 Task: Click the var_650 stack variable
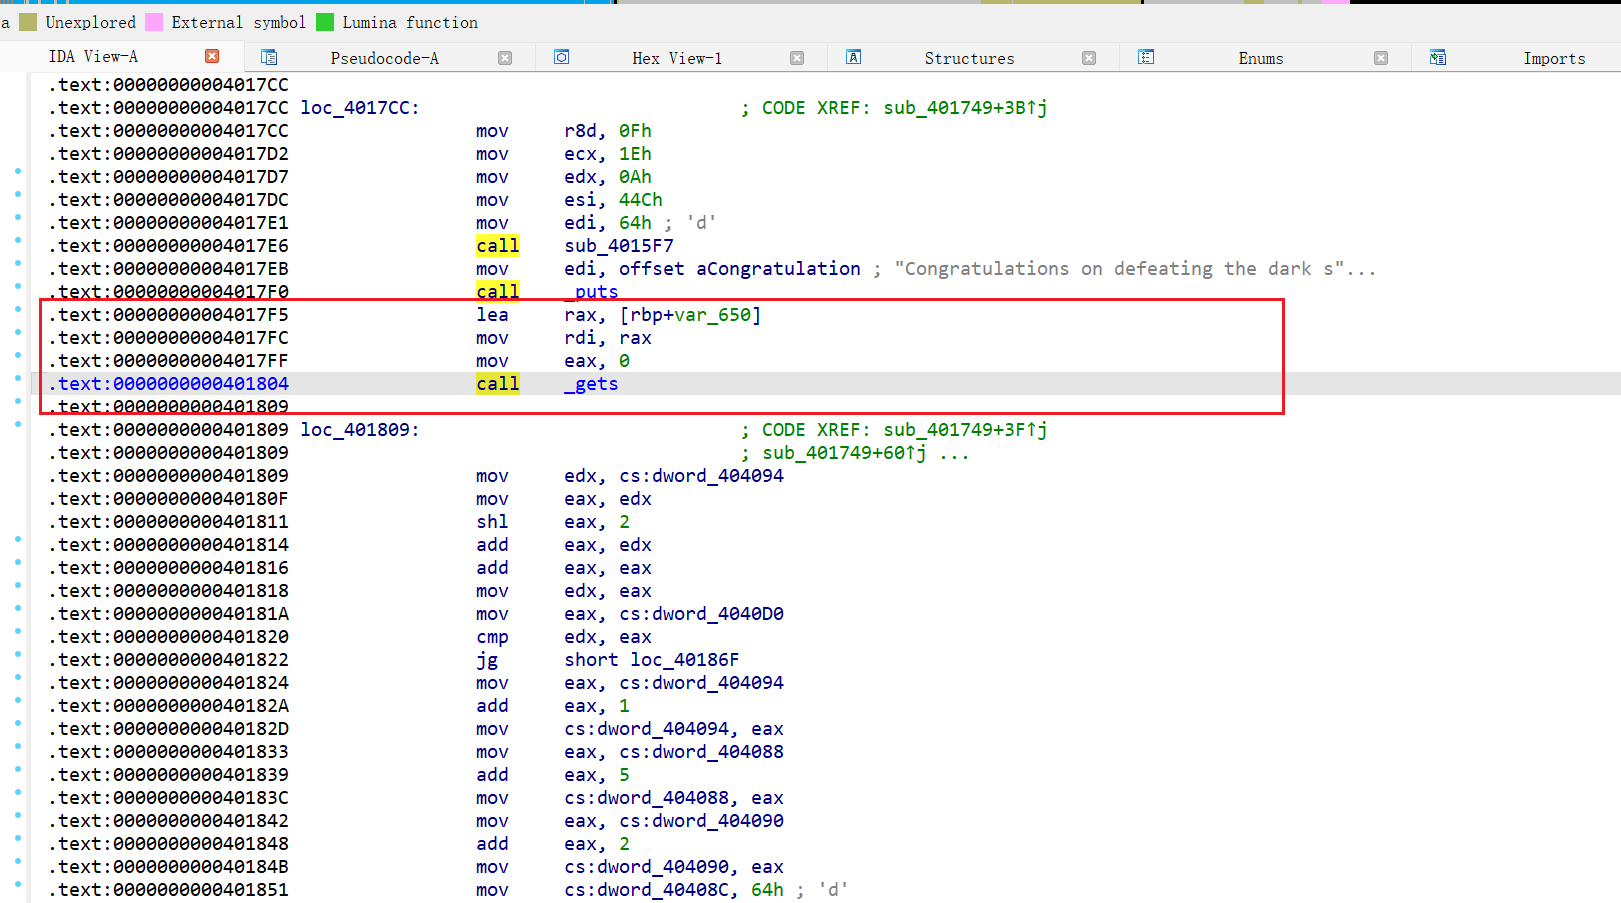pos(712,315)
